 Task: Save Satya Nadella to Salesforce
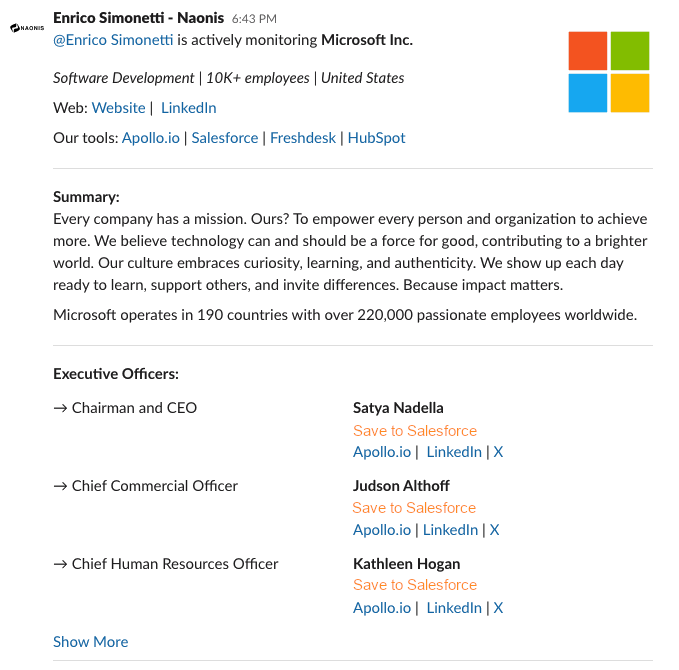pyautogui.click(x=415, y=431)
